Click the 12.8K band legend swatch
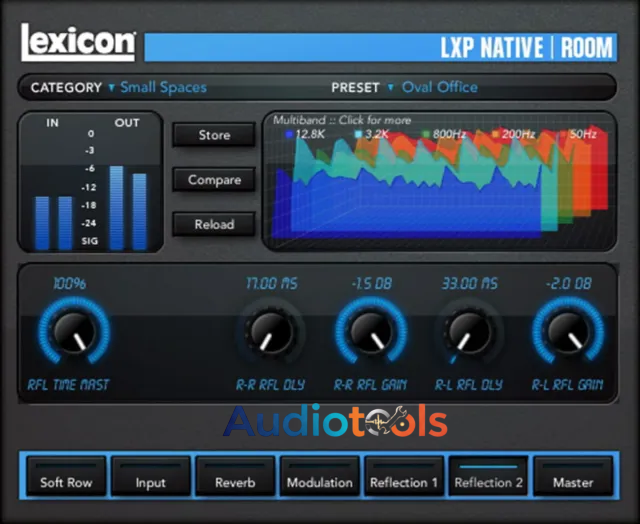This screenshot has width=640, height=524. pyautogui.click(x=289, y=134)
